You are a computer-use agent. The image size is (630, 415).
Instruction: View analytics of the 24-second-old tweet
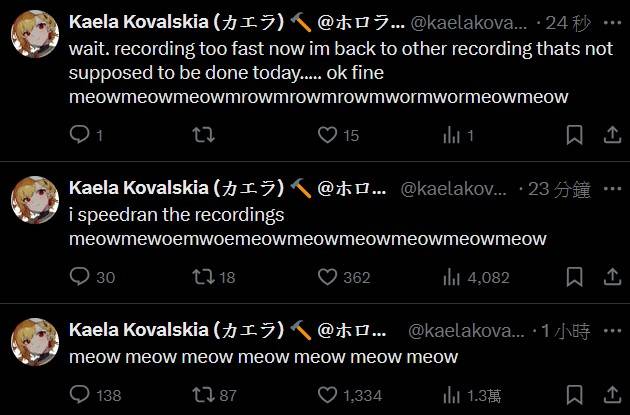point(451,135)
